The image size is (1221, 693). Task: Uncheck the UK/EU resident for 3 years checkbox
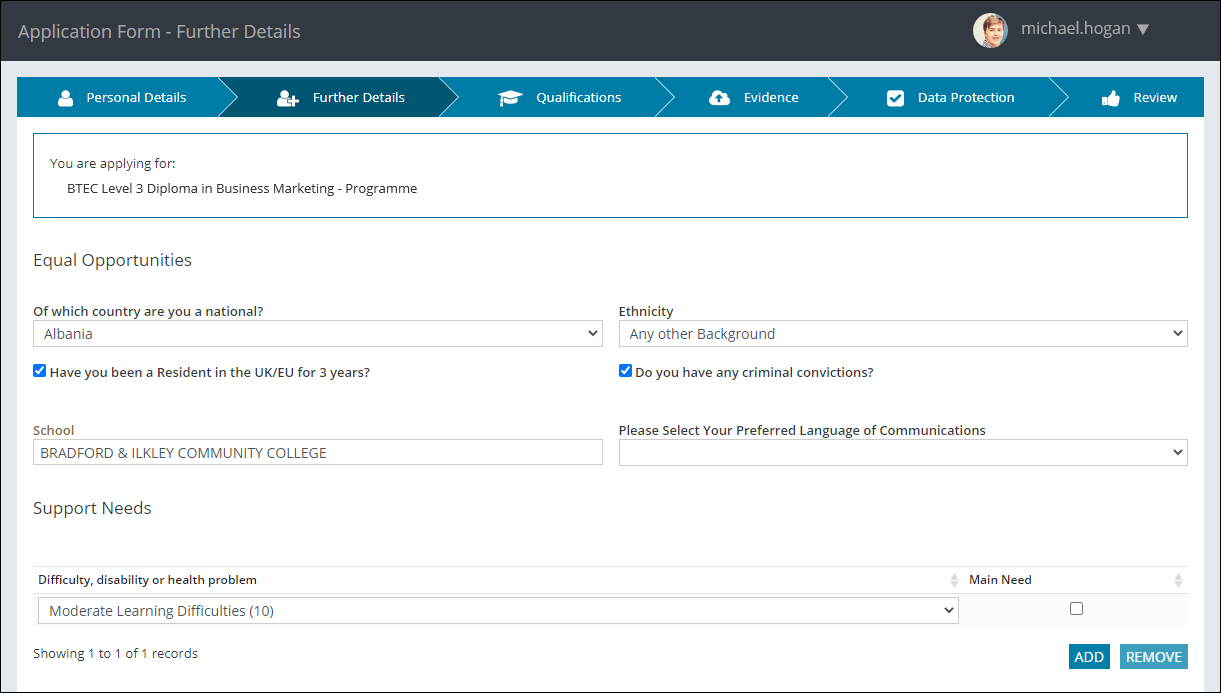(40, 371)
